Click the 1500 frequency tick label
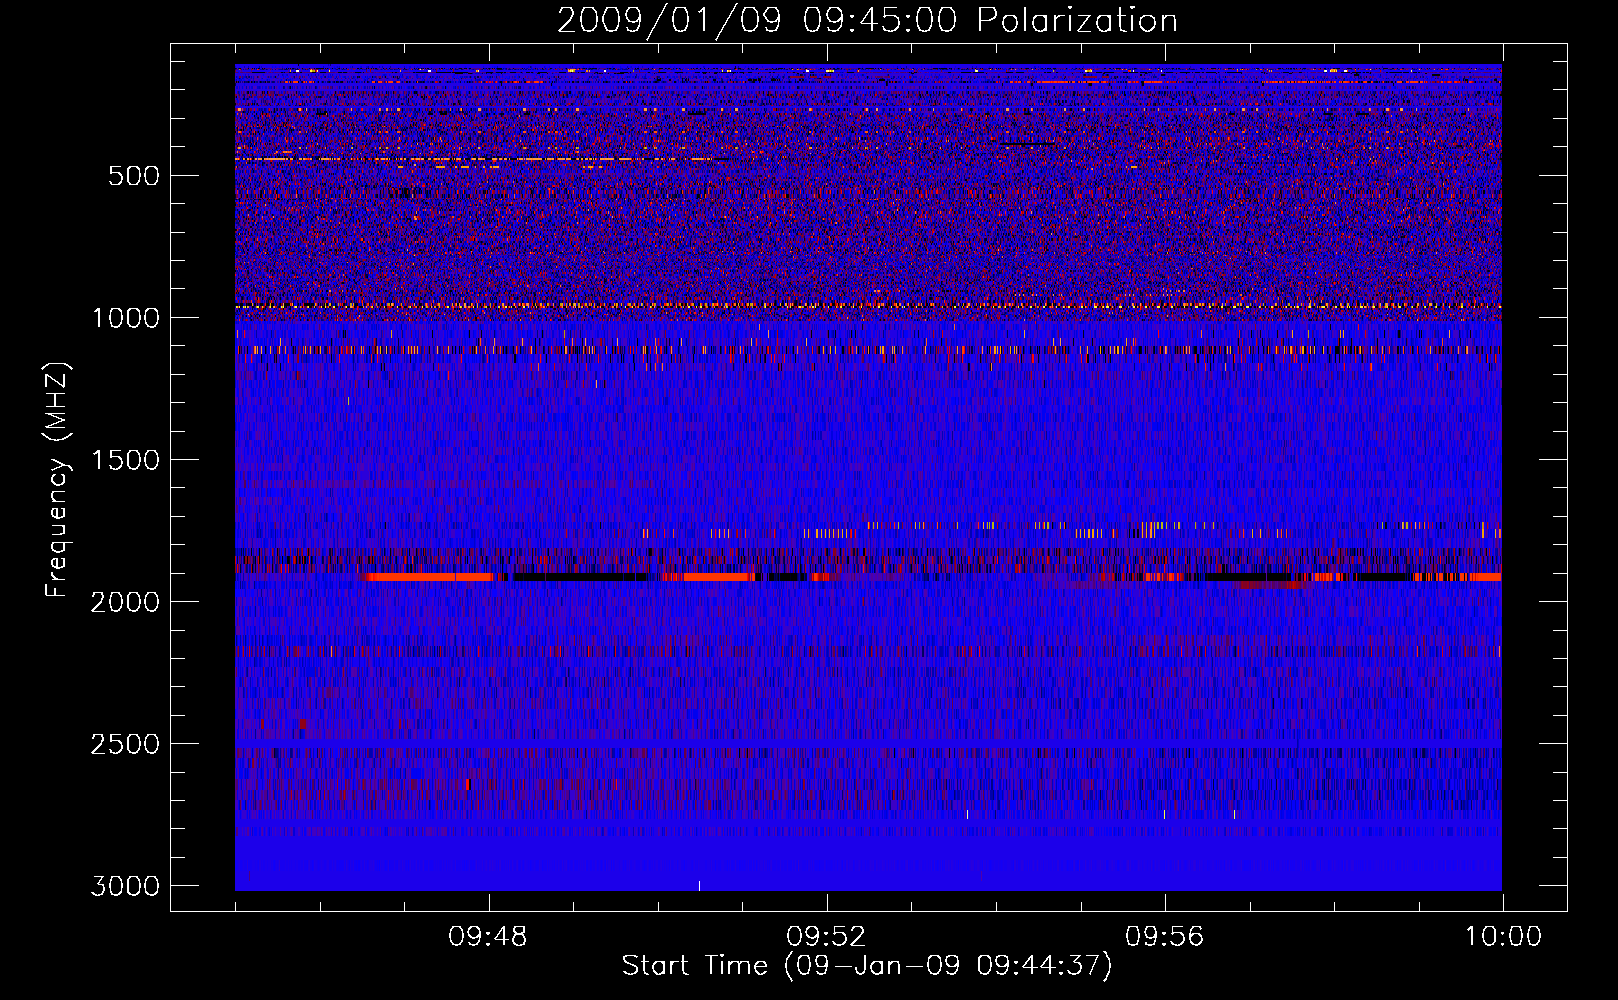 click(125, 460)
